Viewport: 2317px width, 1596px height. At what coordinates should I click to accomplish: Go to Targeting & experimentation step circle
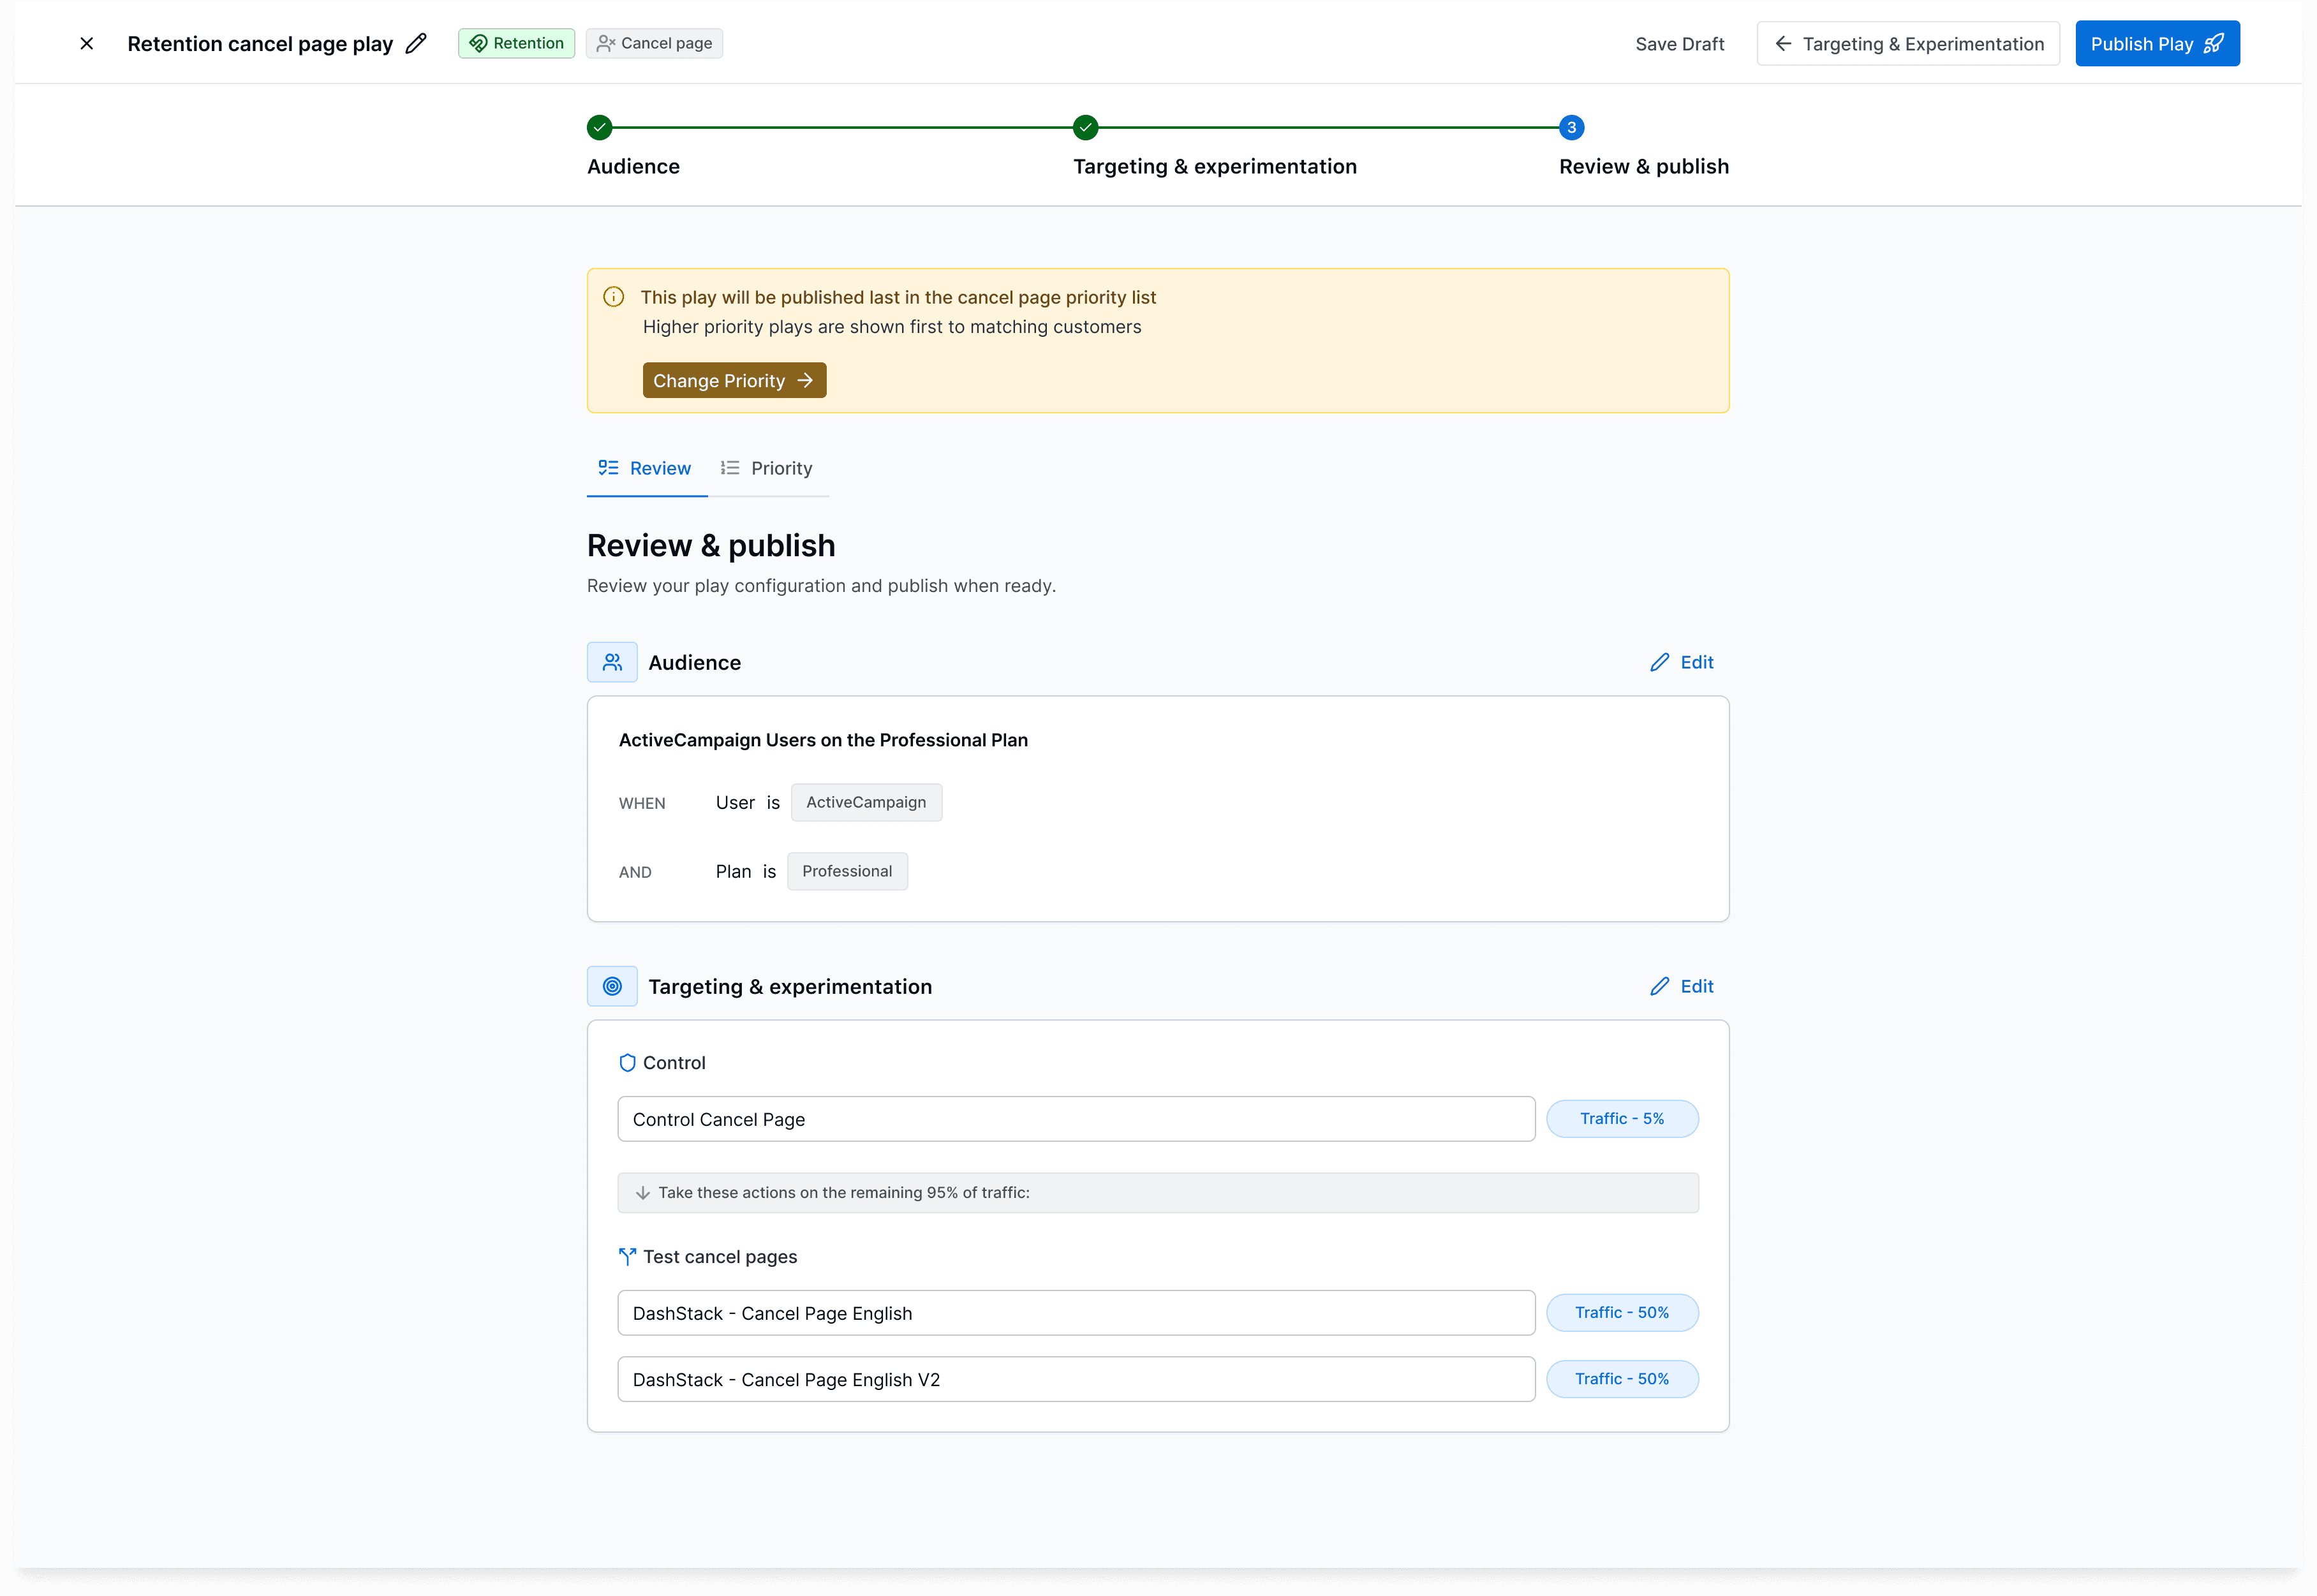coord(1085,128)
